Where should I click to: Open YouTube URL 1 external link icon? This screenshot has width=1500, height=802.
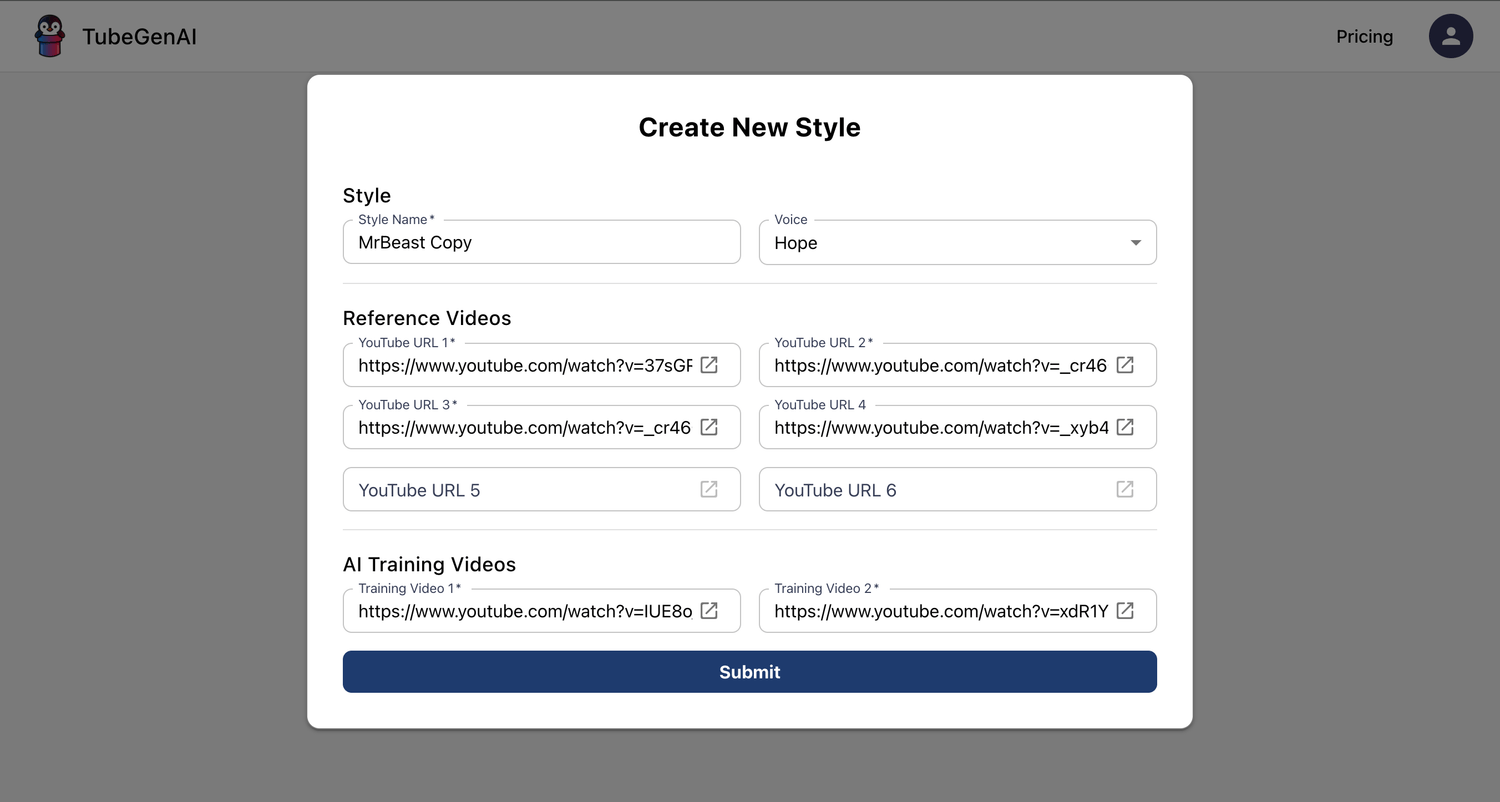click(709, 365)
